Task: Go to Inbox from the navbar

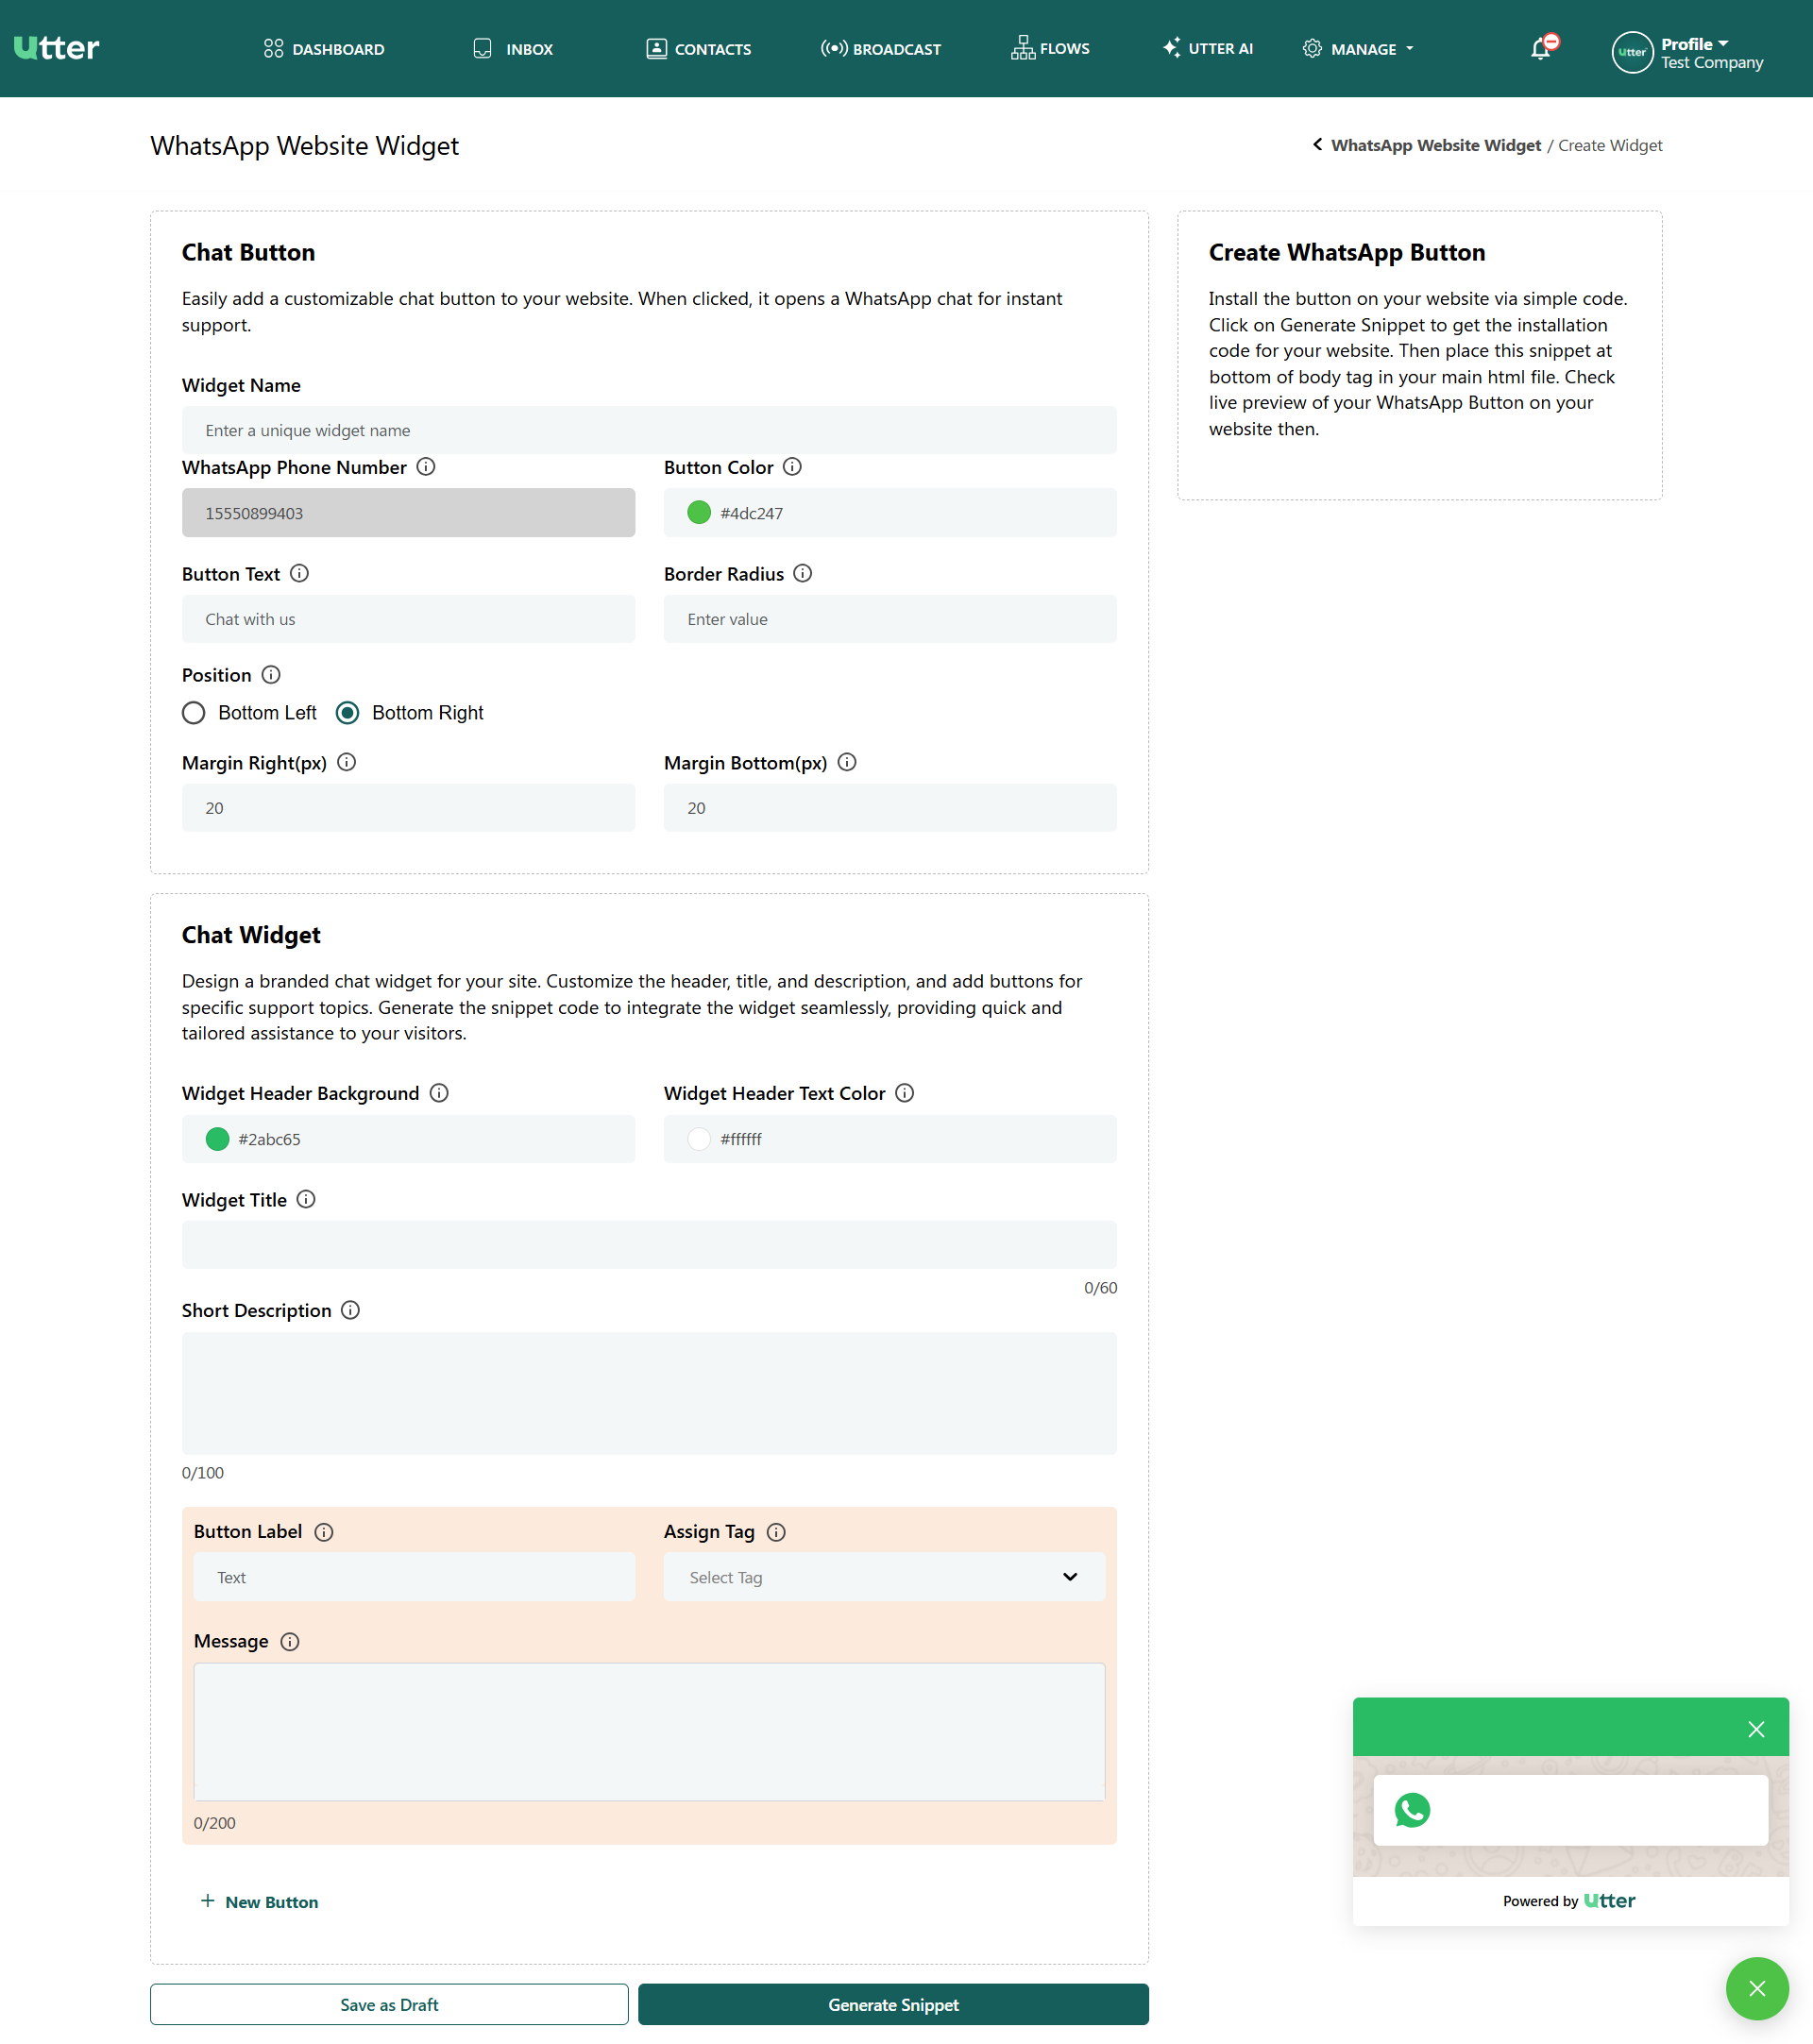Action: pyautogui.click(x=513, y=49)
